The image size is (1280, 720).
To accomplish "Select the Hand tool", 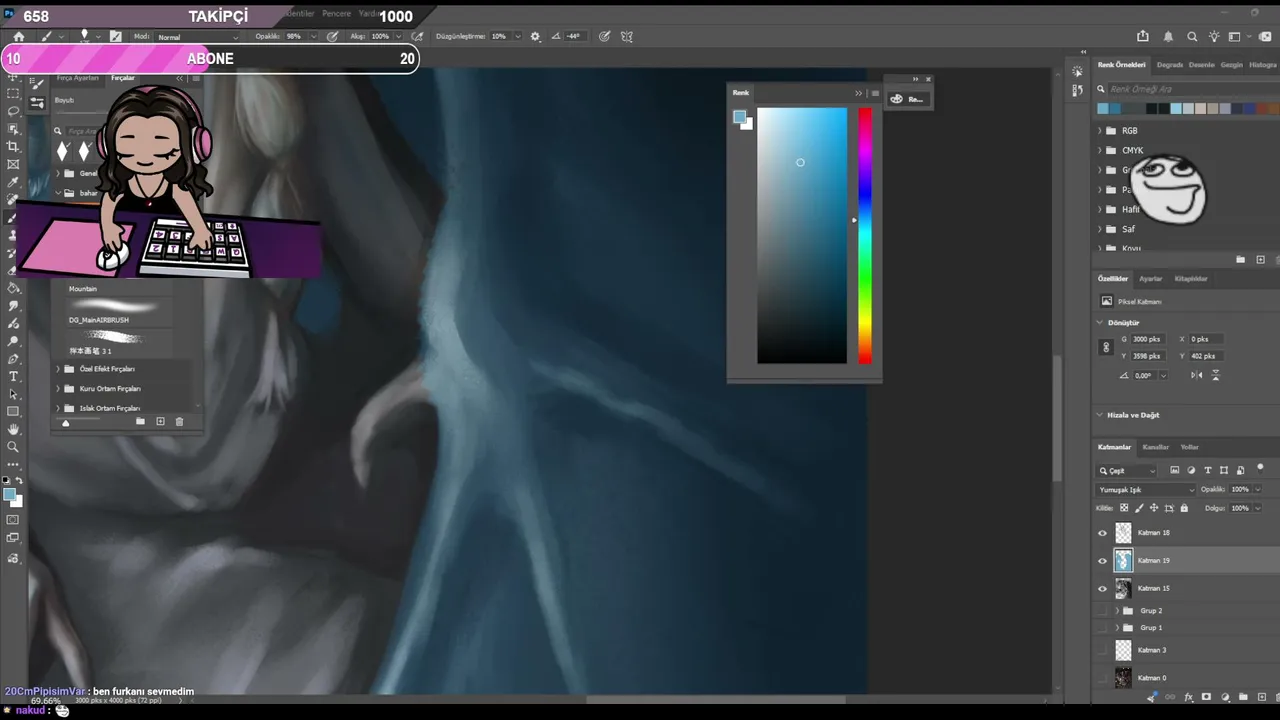I will coord(13,430).
